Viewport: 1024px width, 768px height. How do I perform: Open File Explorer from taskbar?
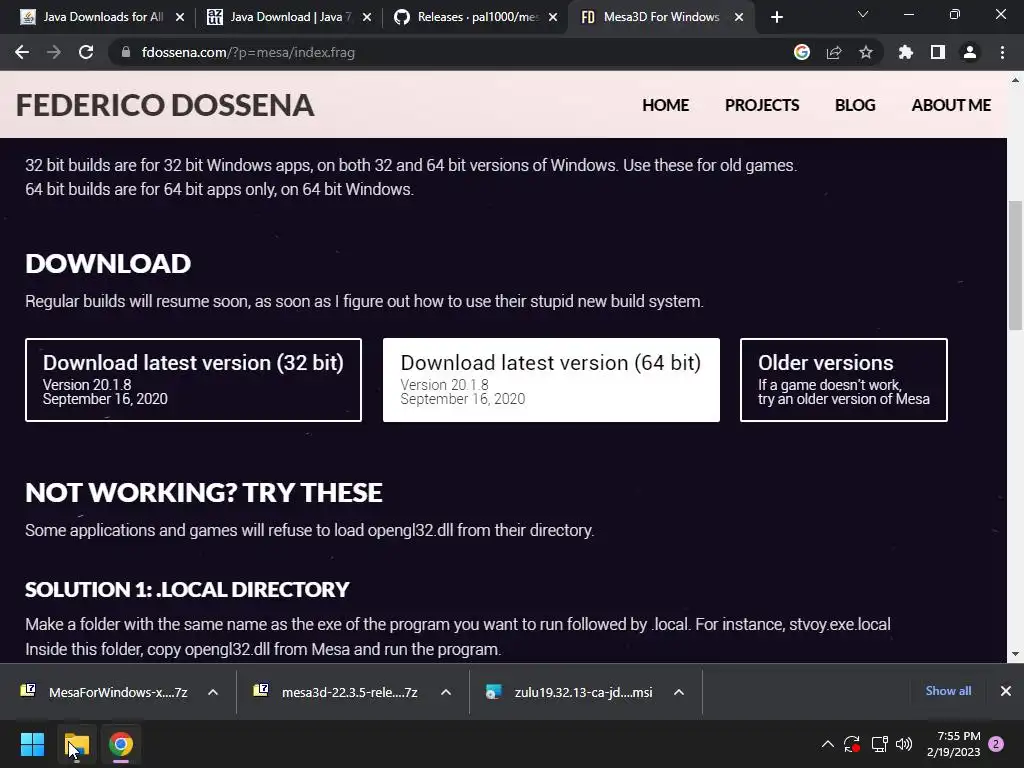point(77,744)
